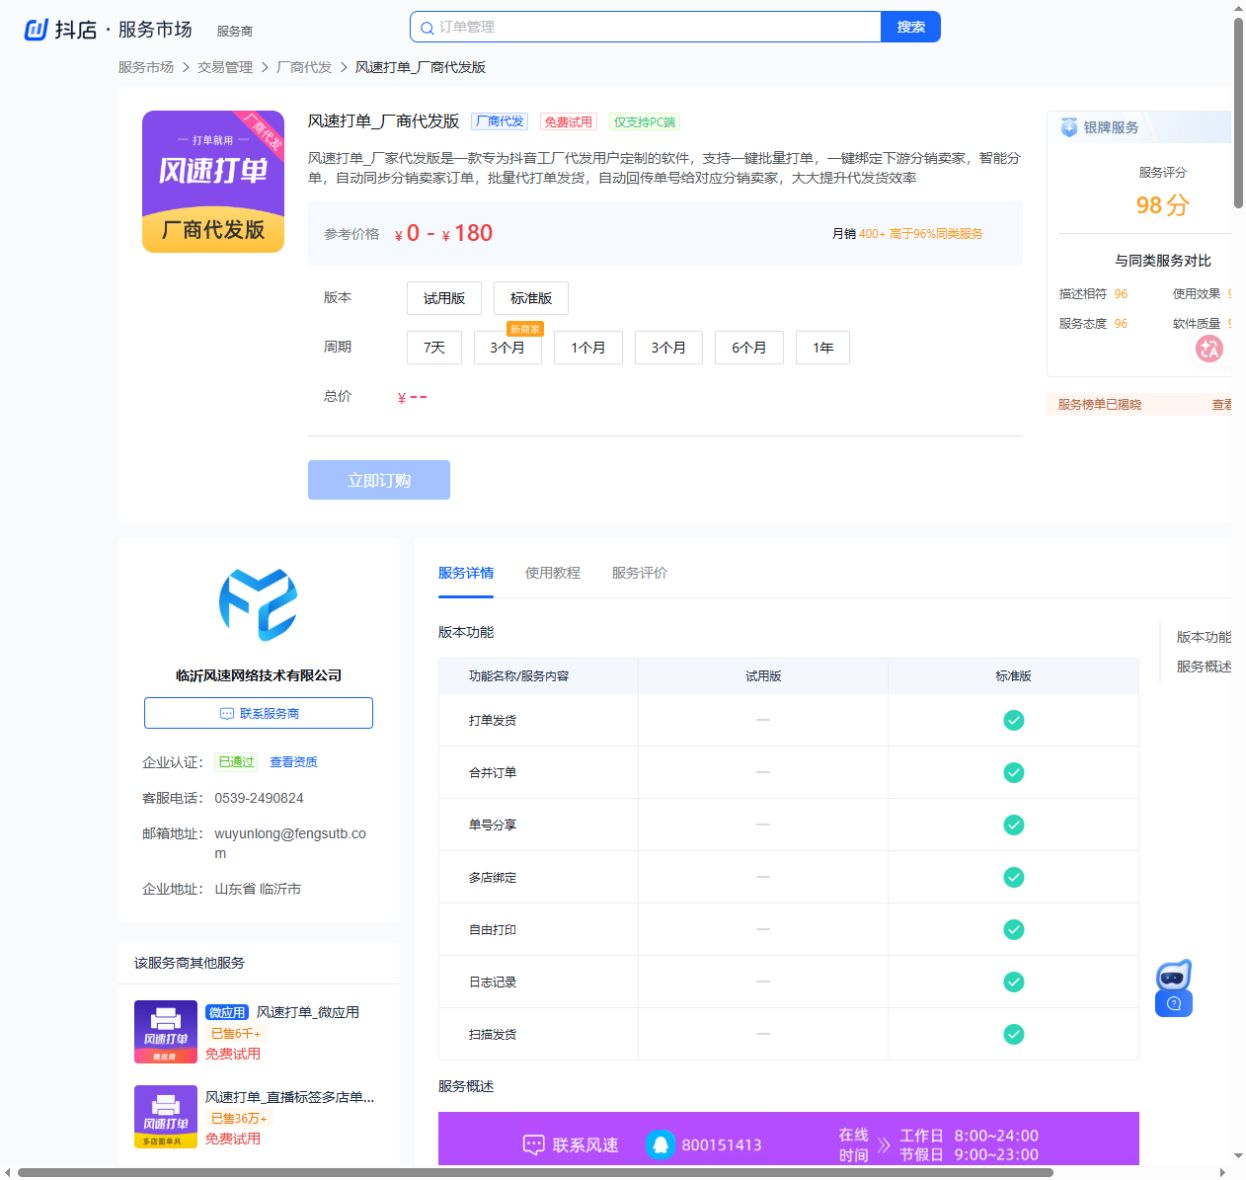Open the 风速打单_直播标签 service icon
The image size is (1246, 1180).
coord(166,1117)
